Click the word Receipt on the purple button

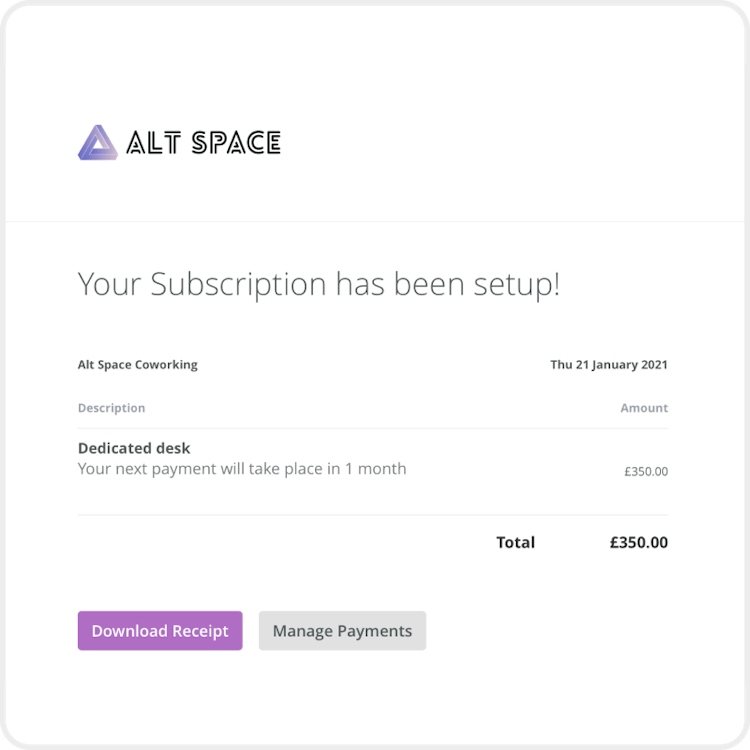[200, 631]
